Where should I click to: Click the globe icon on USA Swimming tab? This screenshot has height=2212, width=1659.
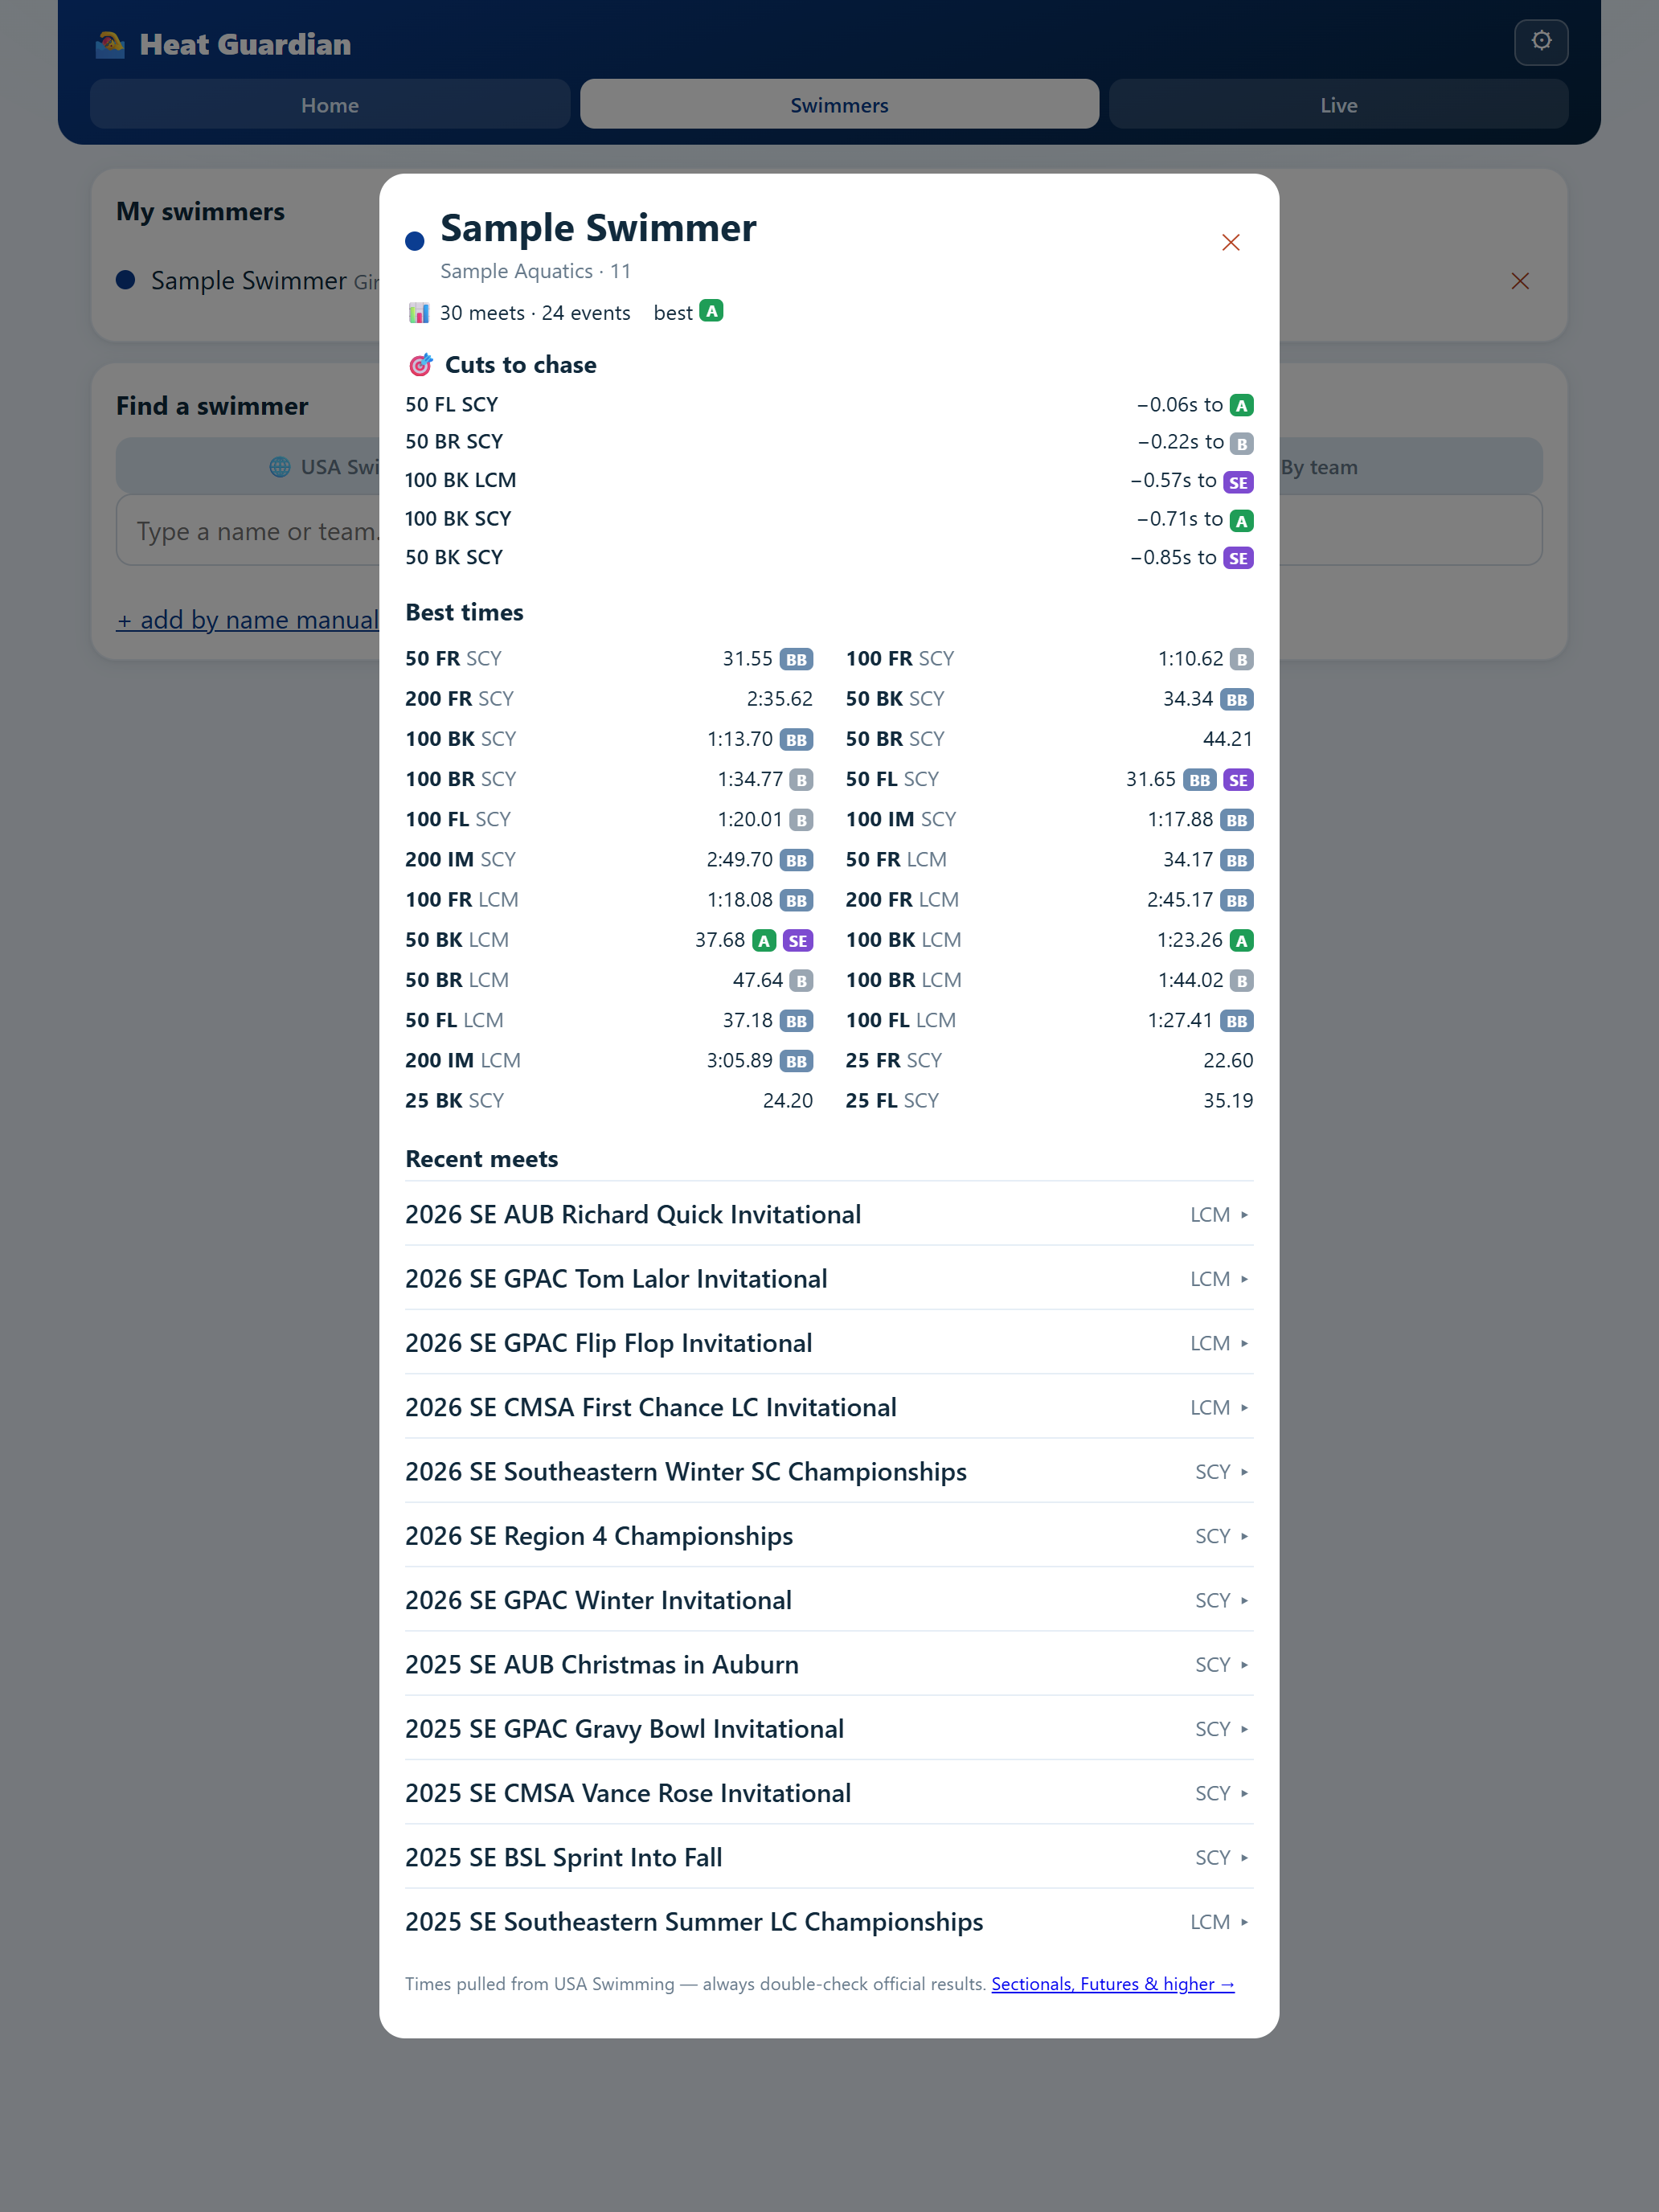[x=280, y=467]
